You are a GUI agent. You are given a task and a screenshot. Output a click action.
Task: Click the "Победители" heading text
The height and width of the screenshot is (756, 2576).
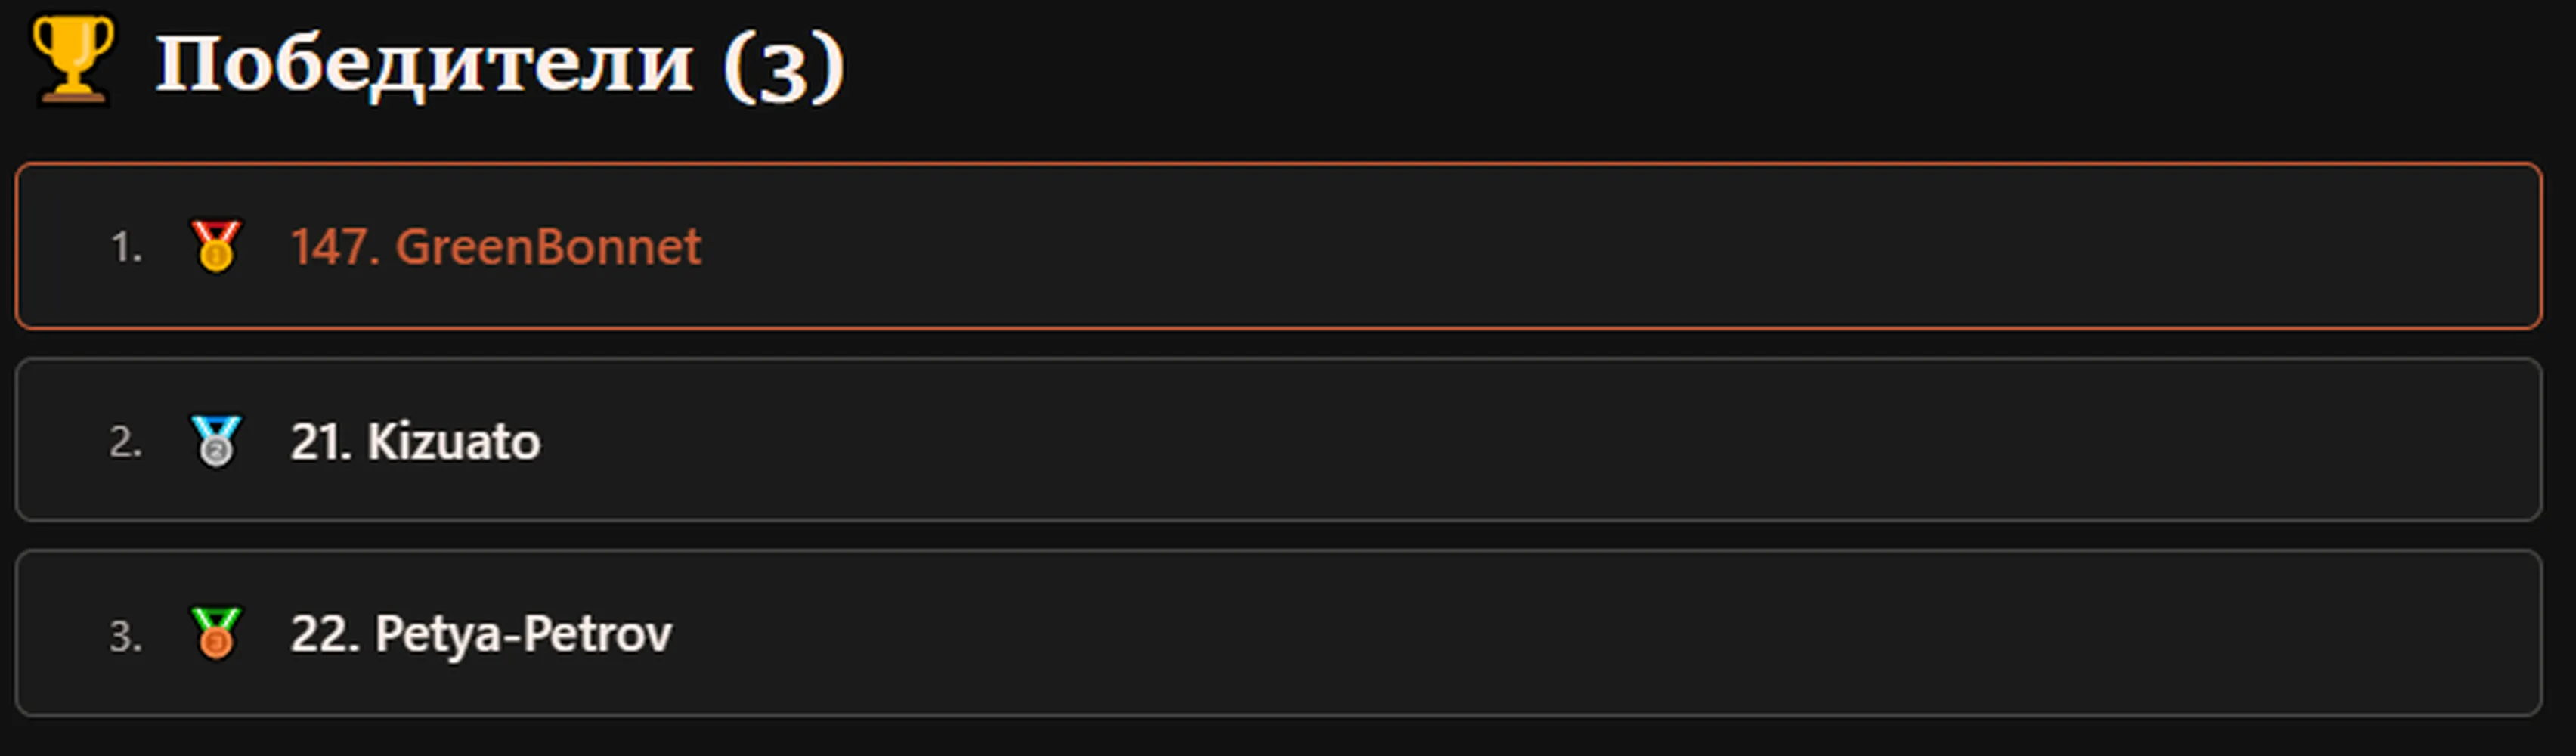tap(424, 64)
